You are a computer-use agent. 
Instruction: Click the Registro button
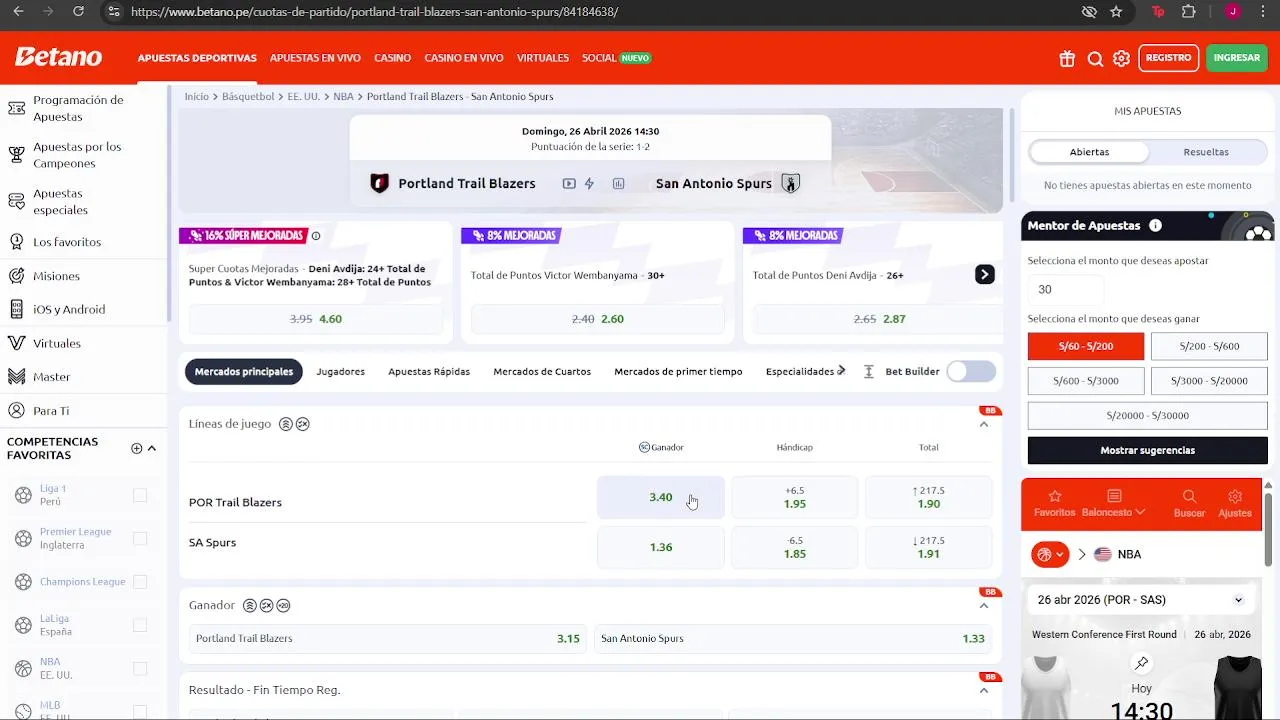[1169, 58]
